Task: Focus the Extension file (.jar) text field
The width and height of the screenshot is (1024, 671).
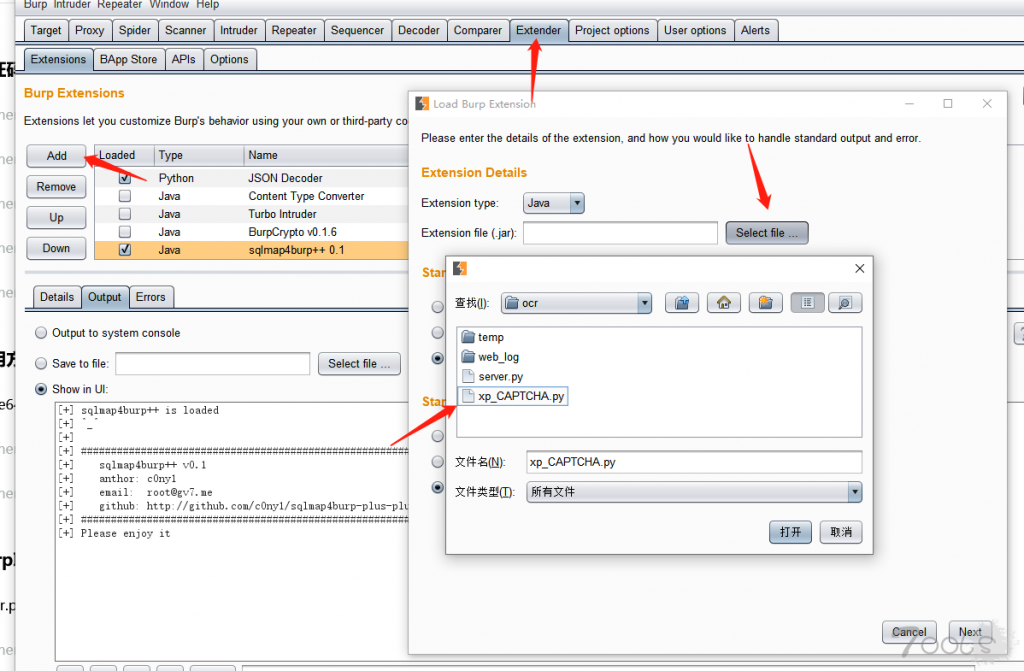Action: (620, 233)
